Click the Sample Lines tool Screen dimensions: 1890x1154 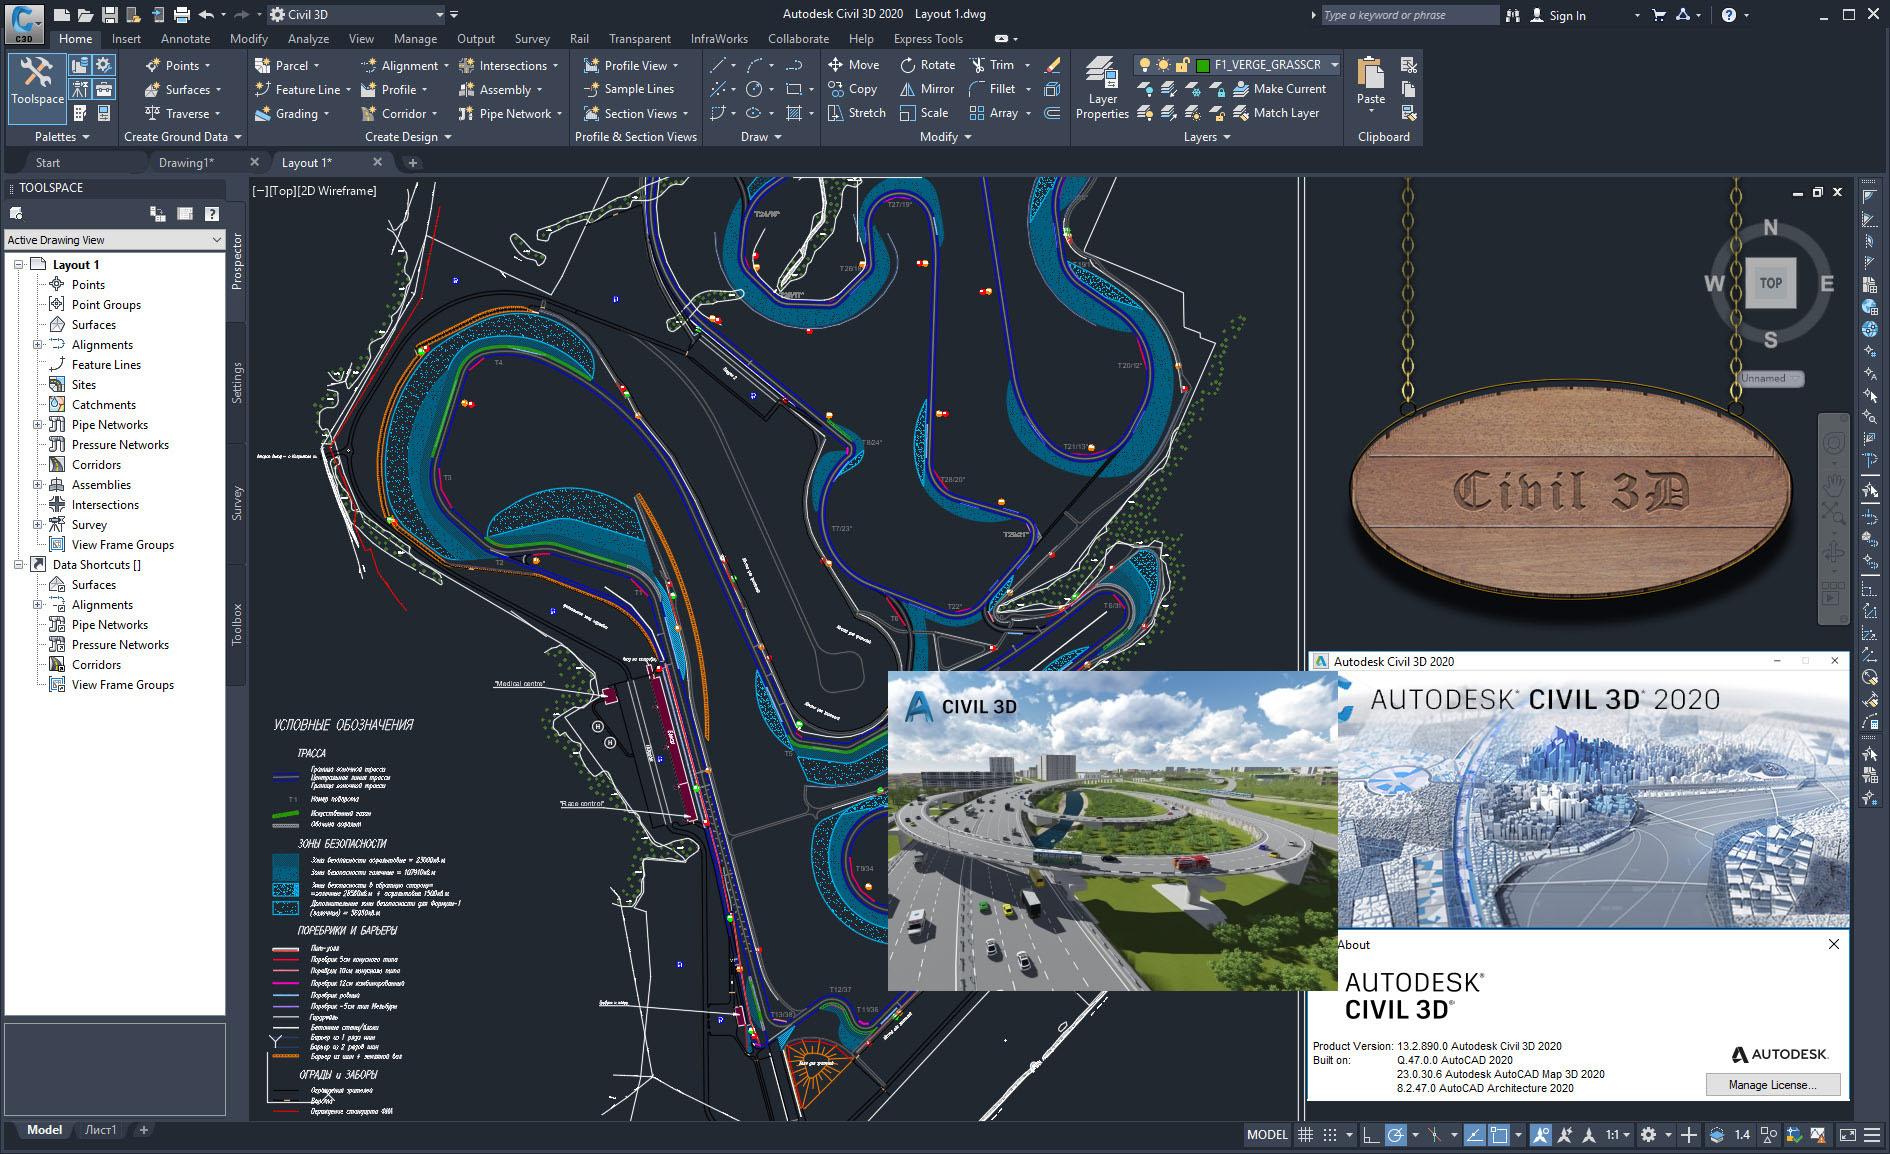pos(629,89)
